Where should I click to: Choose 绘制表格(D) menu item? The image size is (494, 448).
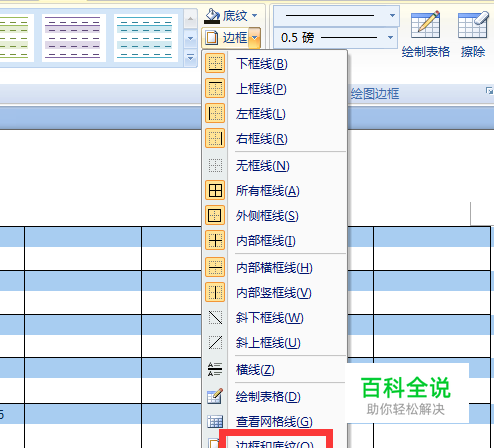(274, 397)
